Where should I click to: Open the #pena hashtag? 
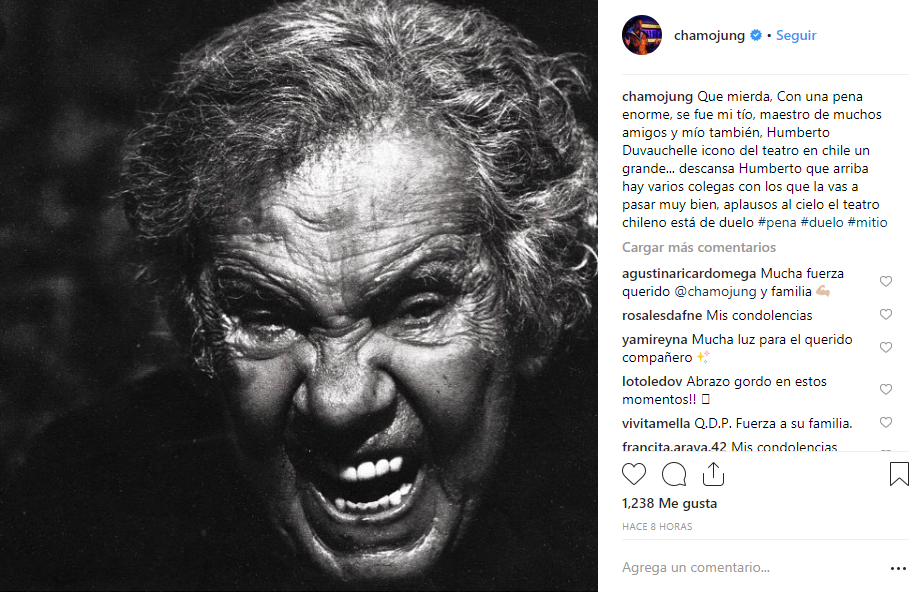tap(777, 223)
